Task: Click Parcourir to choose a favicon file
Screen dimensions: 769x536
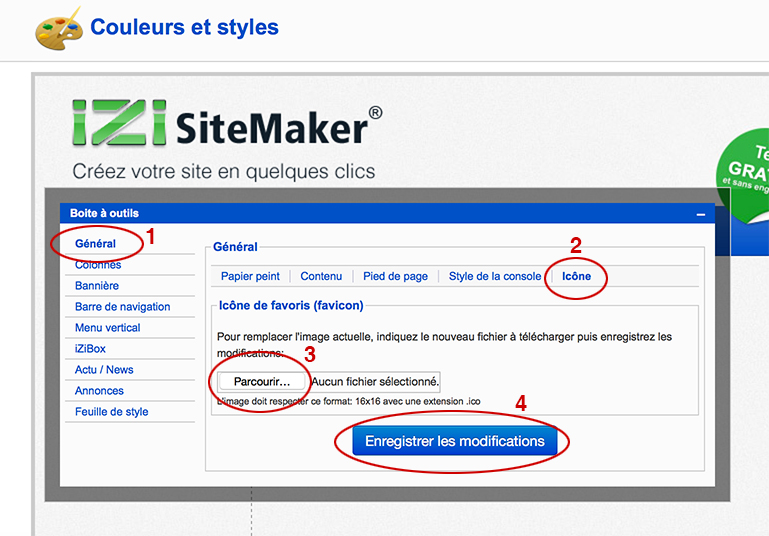Action: (262, 382)
